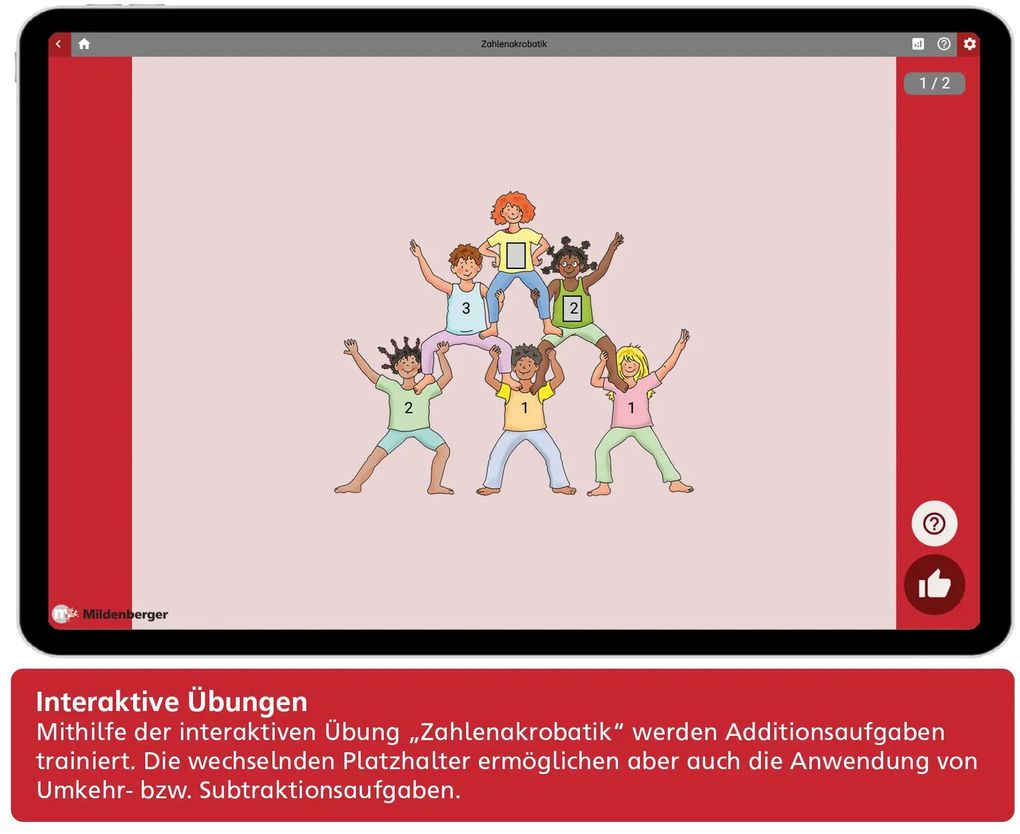Open the settings gear icon
The image size is (1020, 834).
[969, 44]
